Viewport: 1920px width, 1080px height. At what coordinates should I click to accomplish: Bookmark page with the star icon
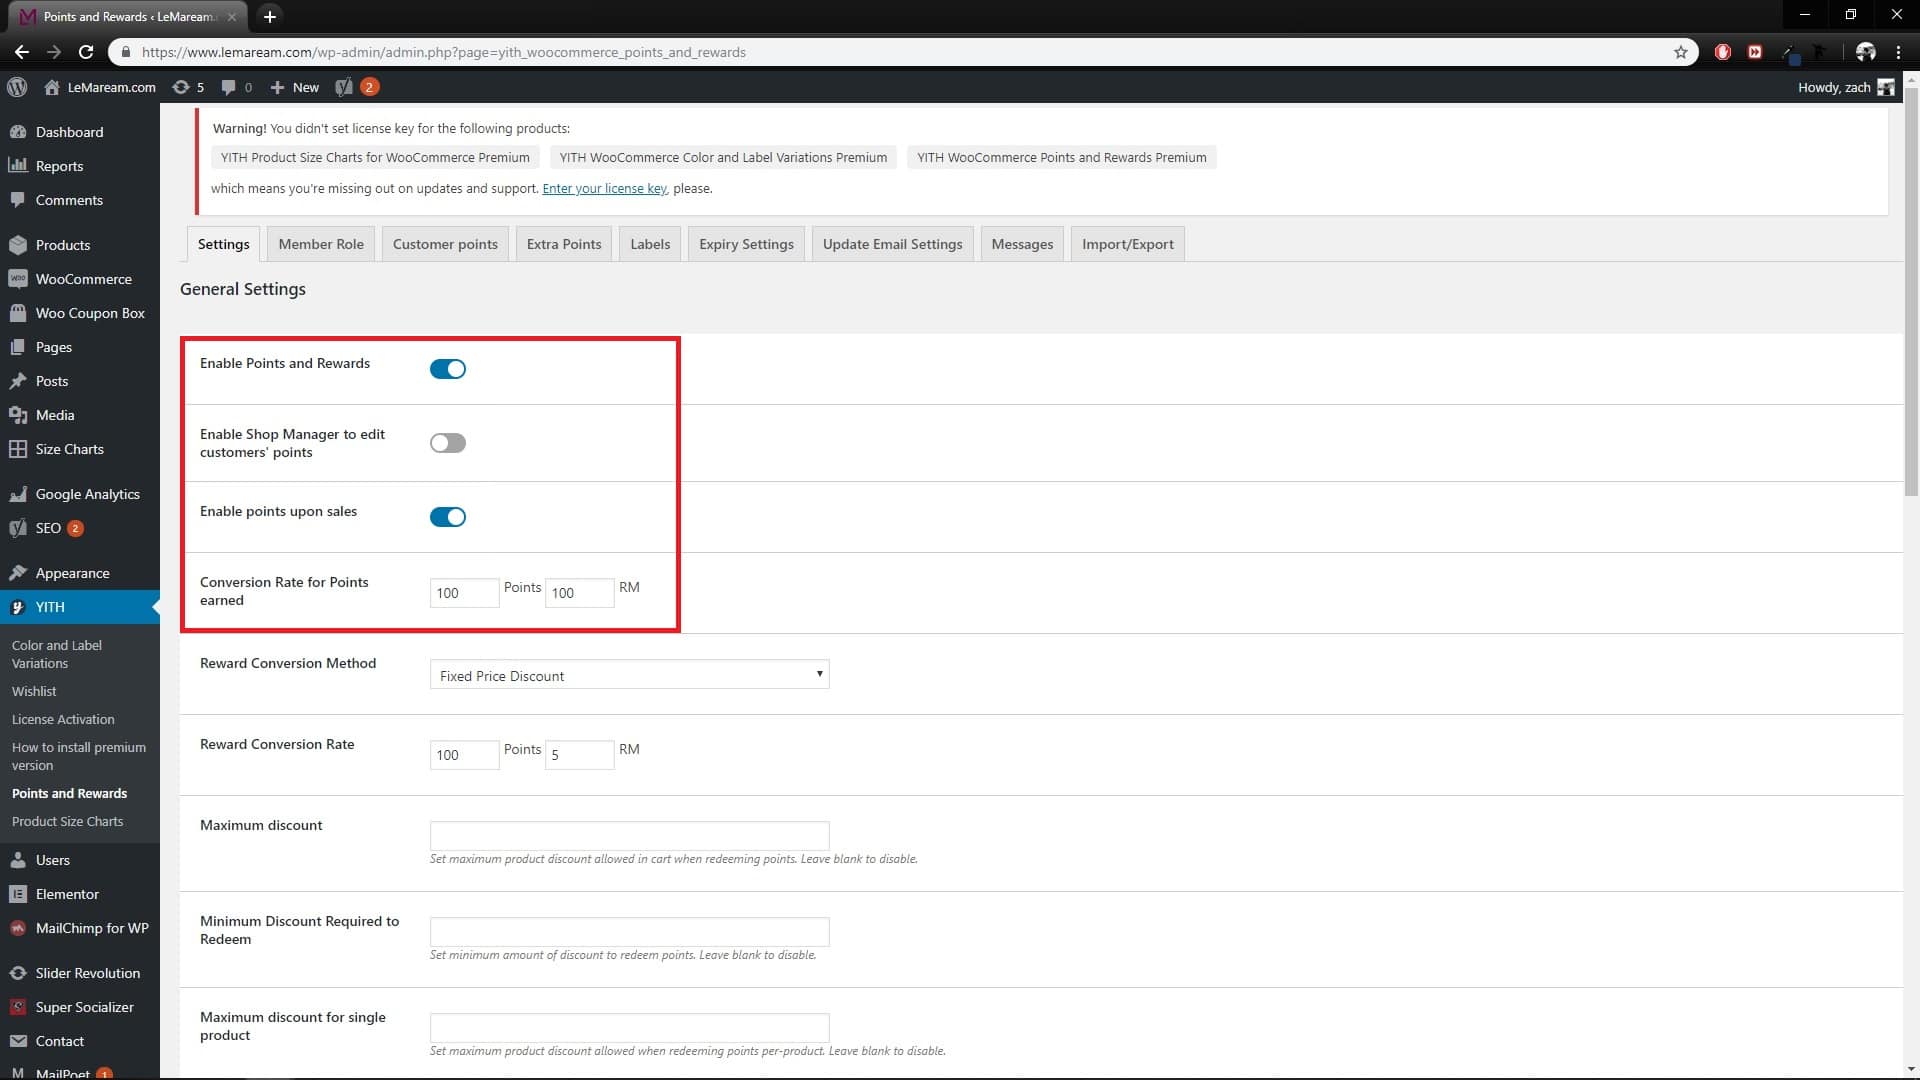pos(1680,52)
